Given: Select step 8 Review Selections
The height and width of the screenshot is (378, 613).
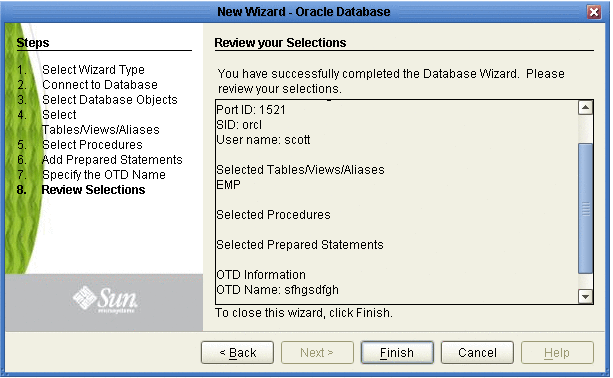Looking at the screenshot, I should click(93, 190).
